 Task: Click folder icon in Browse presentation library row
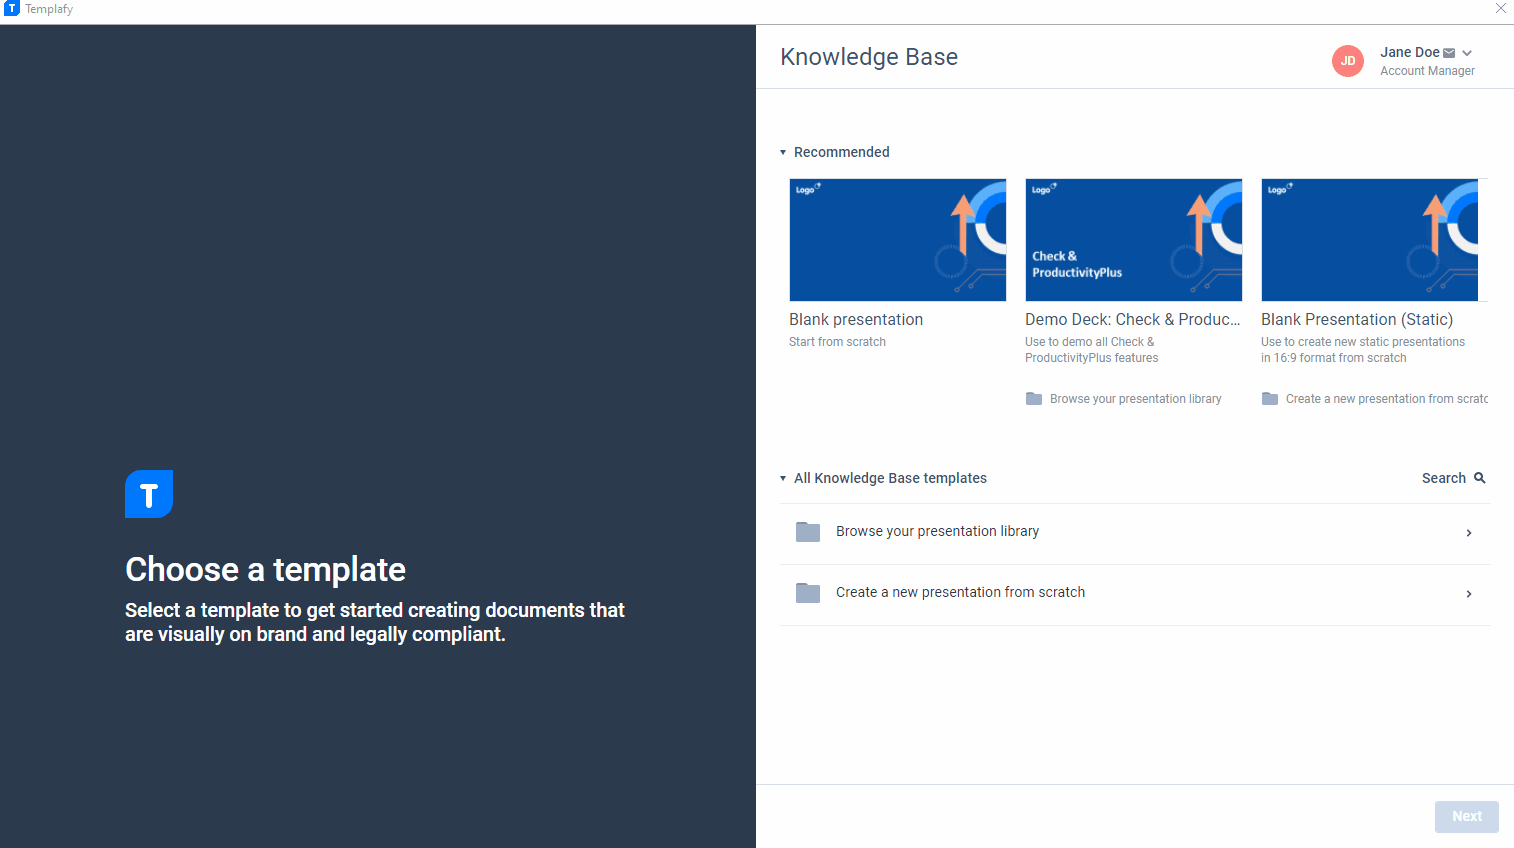coord(808,532)
